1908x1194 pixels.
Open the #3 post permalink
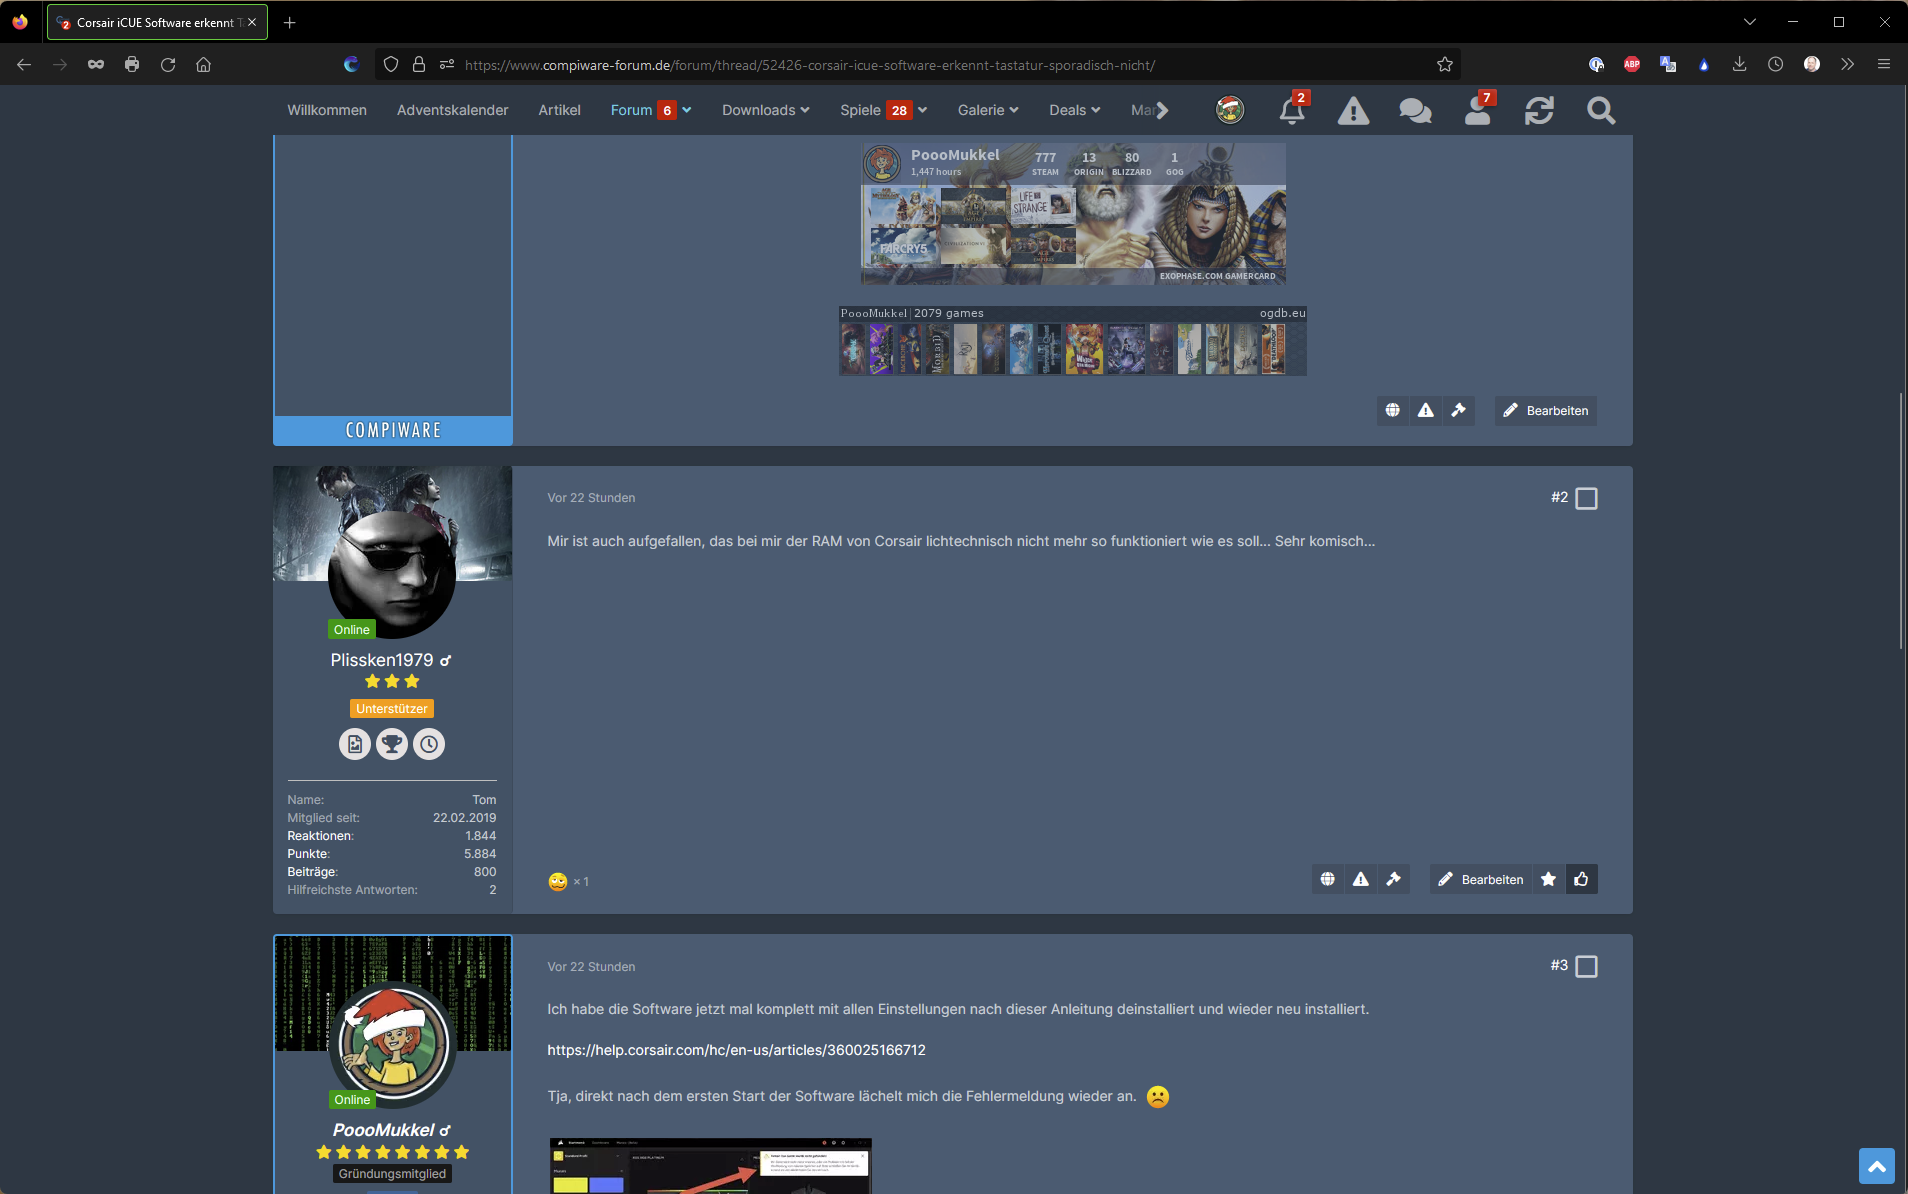[1559, 965]
